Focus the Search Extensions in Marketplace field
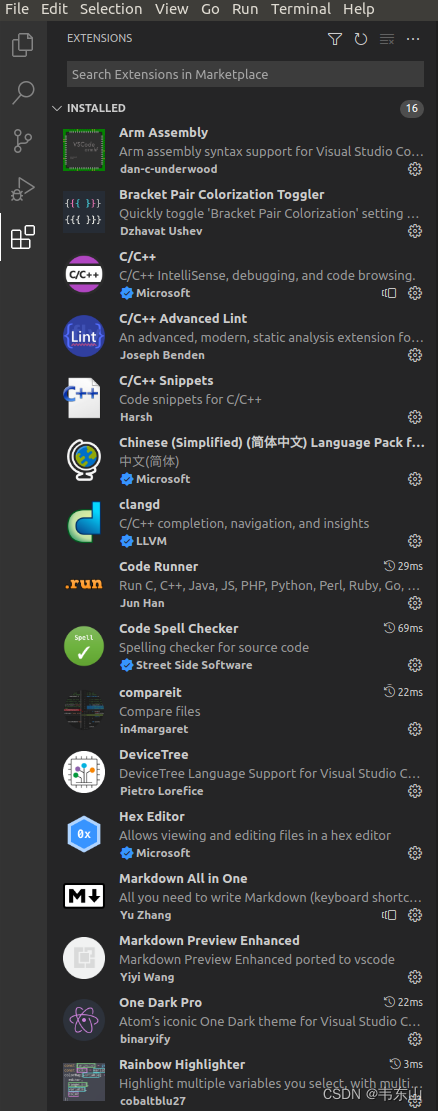Viewport: 438px width, 1111px height. point(245,74)
